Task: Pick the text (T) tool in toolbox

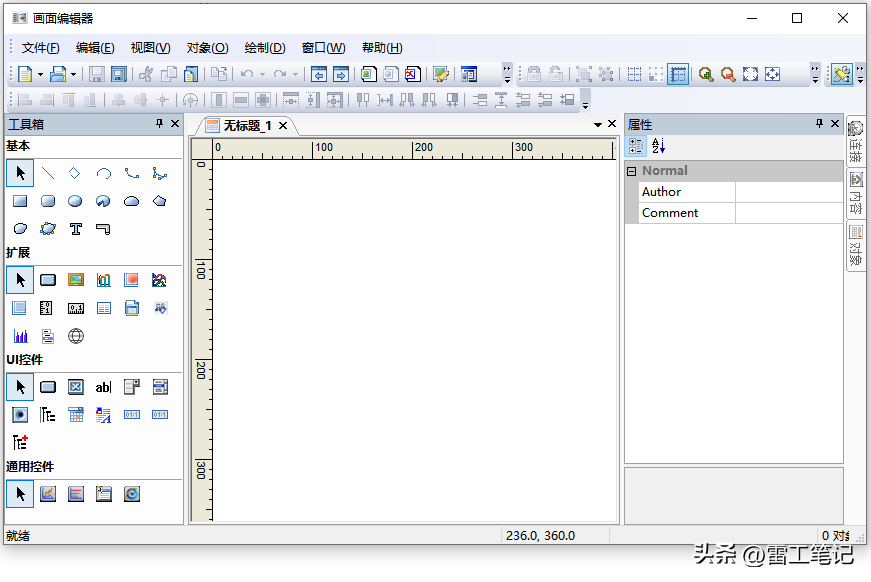Action: coord(75,229)
